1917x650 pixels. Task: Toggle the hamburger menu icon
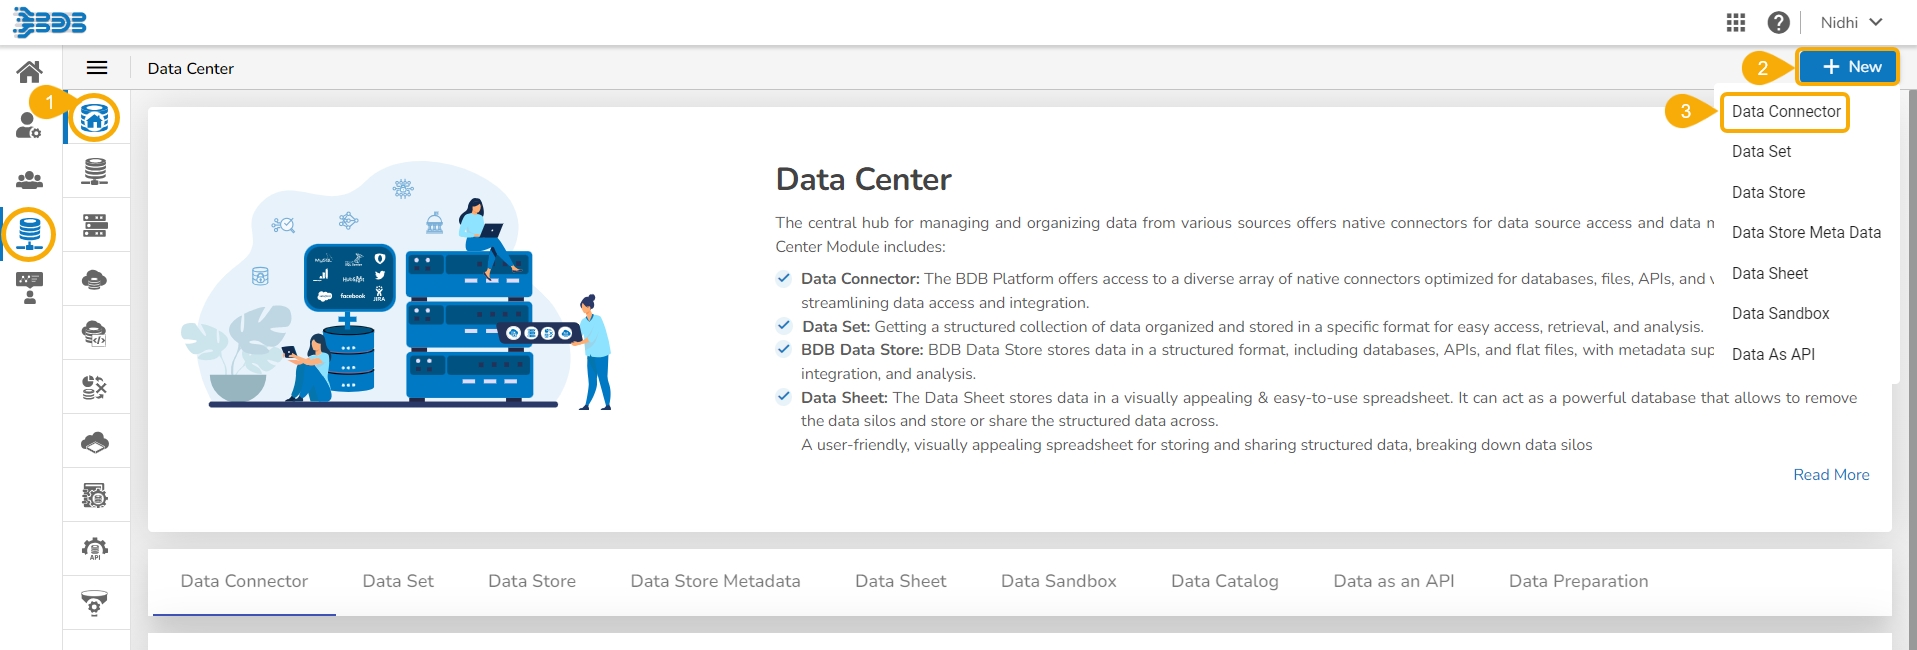click(x=97, y=68)
